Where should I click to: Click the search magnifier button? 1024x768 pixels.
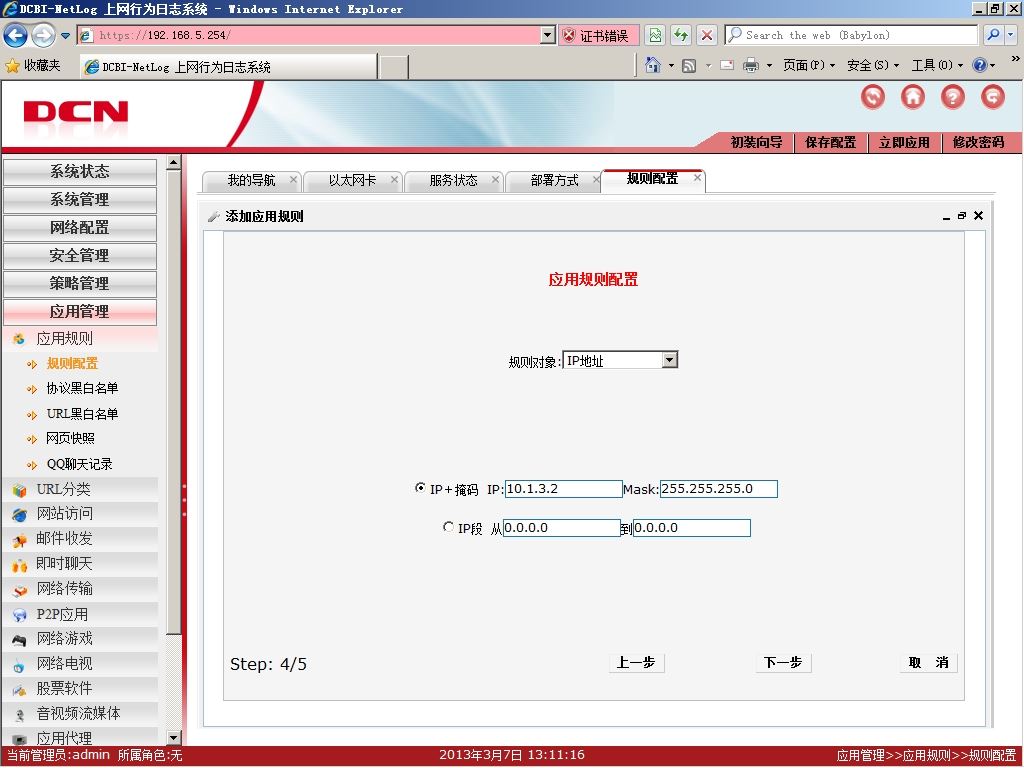(x=993, y=35)
